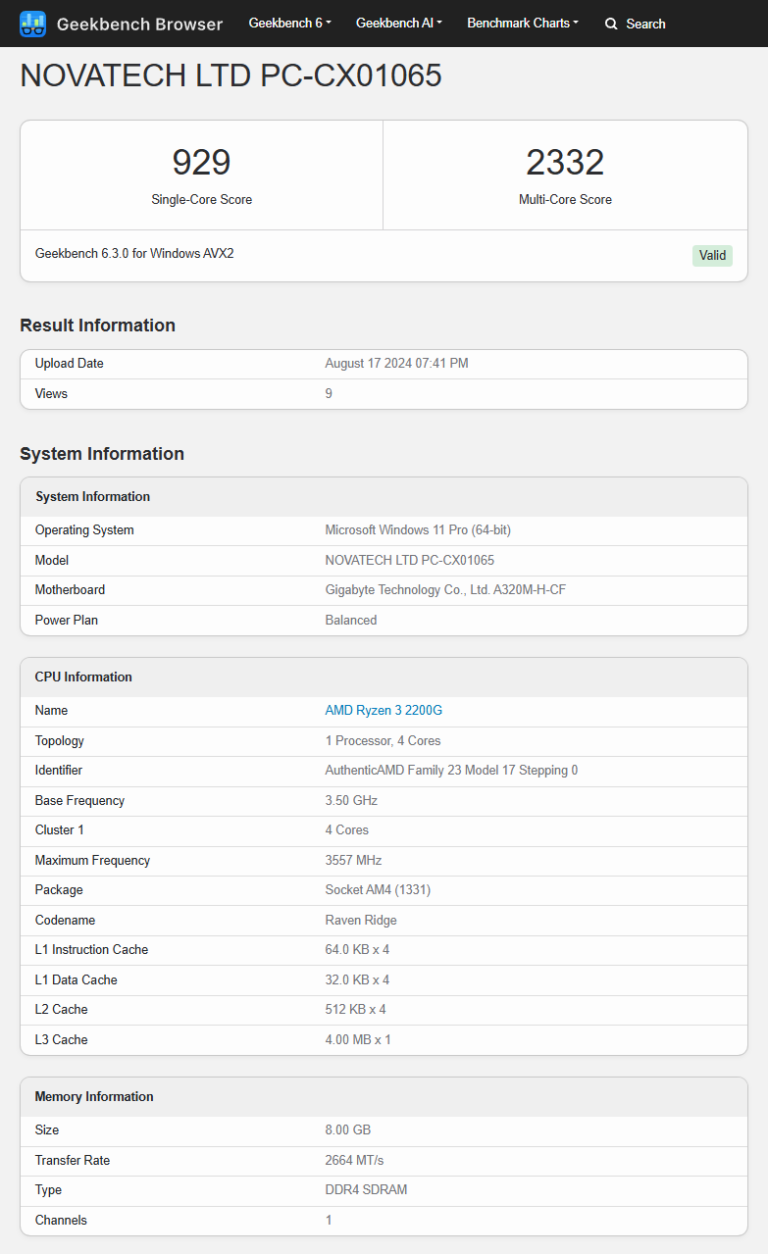Viewport: 768px width, 1254px height.
Task: Click the Gigabyte A320M-H-CF motherboard value
Action: [x=445, y=590]
